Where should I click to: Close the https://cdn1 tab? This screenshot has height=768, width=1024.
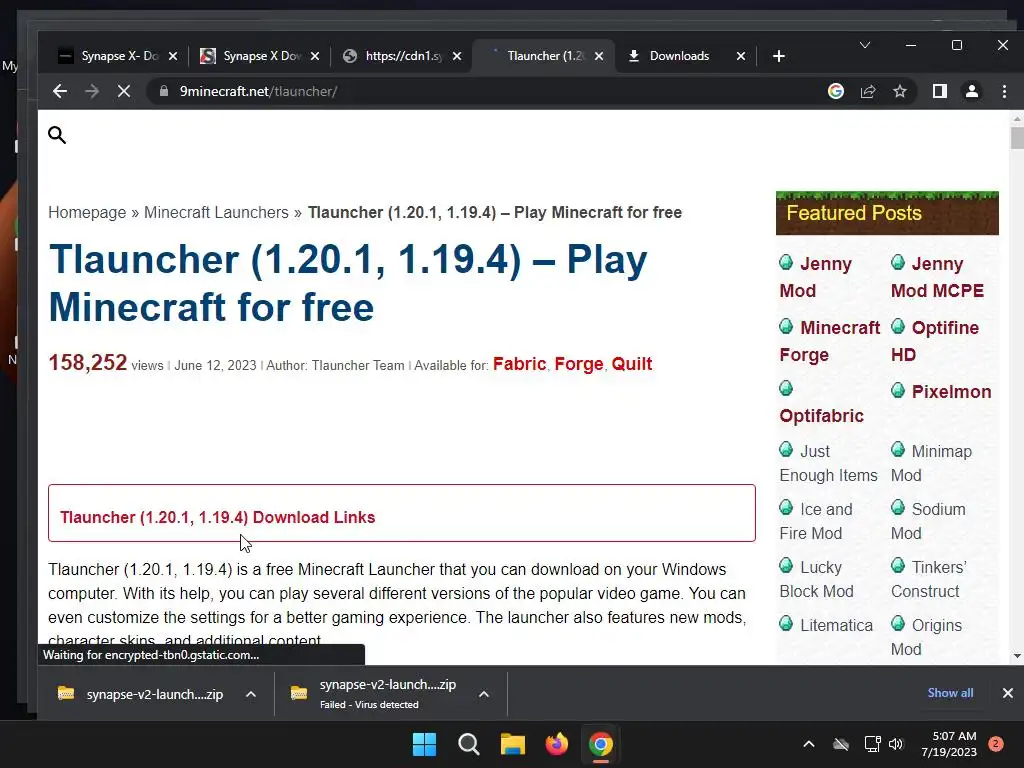(457, 56)
